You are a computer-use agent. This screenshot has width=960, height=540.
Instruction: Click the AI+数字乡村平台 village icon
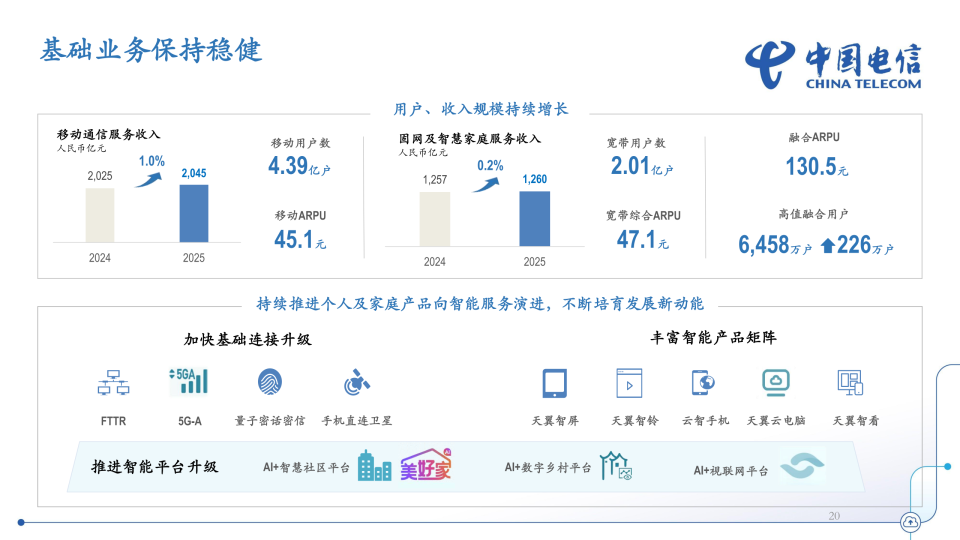(x=616, y=466)
